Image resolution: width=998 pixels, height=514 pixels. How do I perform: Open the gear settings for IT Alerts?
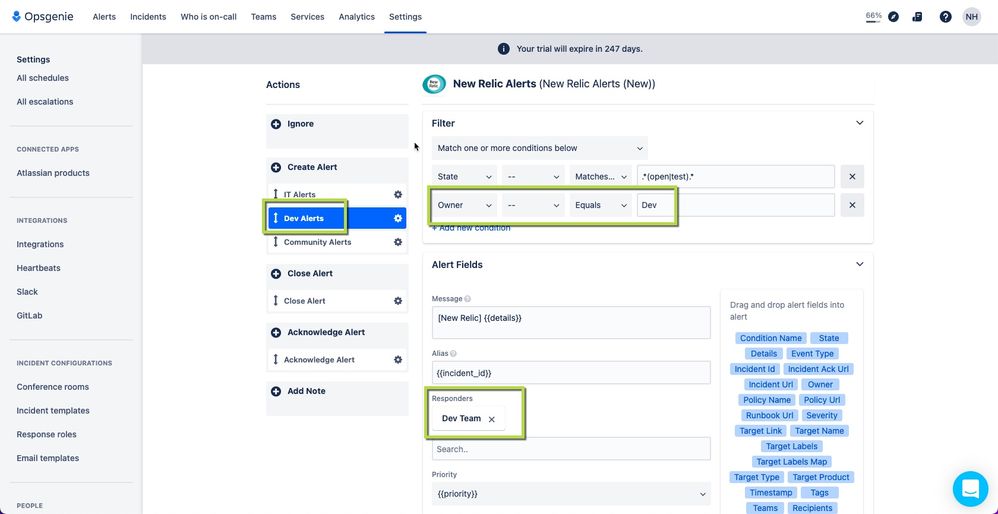[x=398, y=195]
